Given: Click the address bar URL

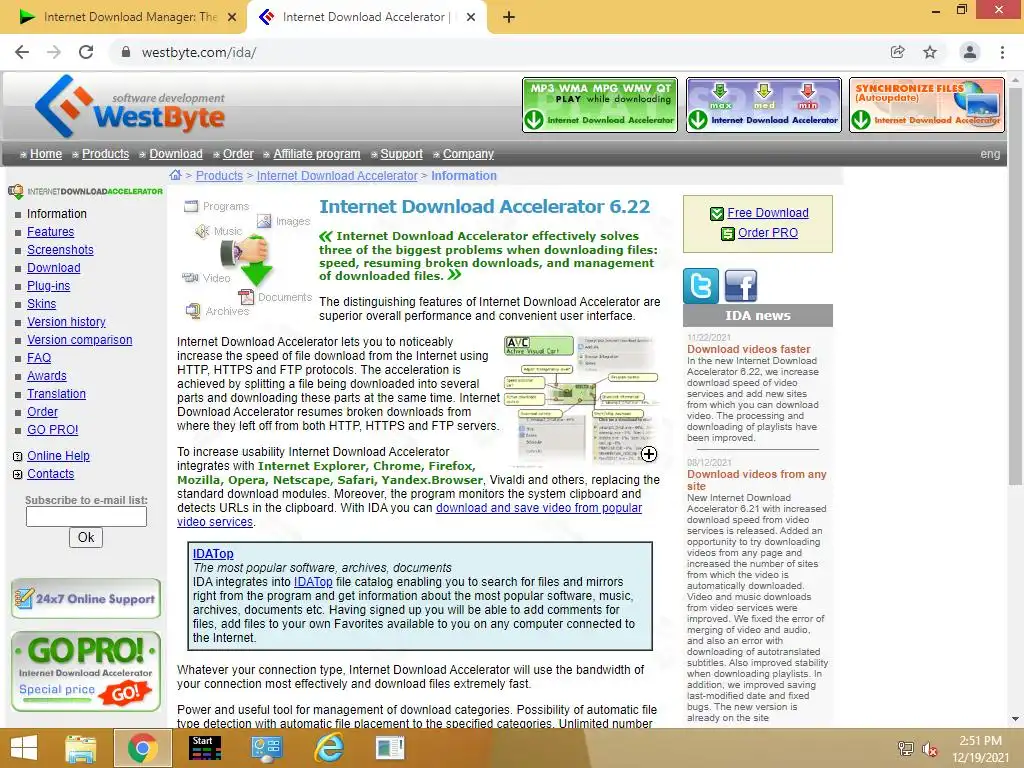Looking at the screenshot, I should coord(199,52).
